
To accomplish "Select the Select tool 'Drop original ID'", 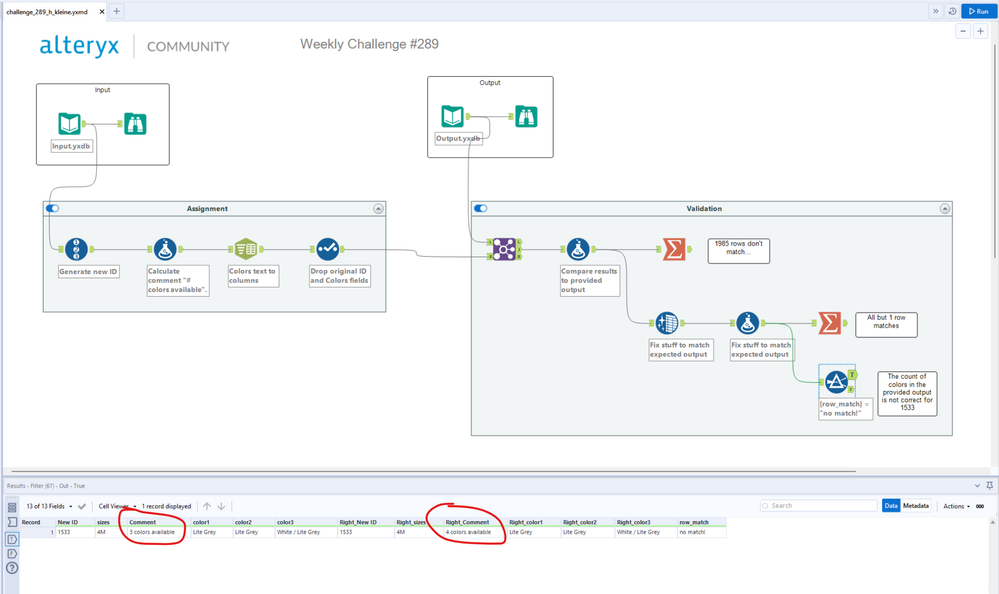I will point(327,249).
